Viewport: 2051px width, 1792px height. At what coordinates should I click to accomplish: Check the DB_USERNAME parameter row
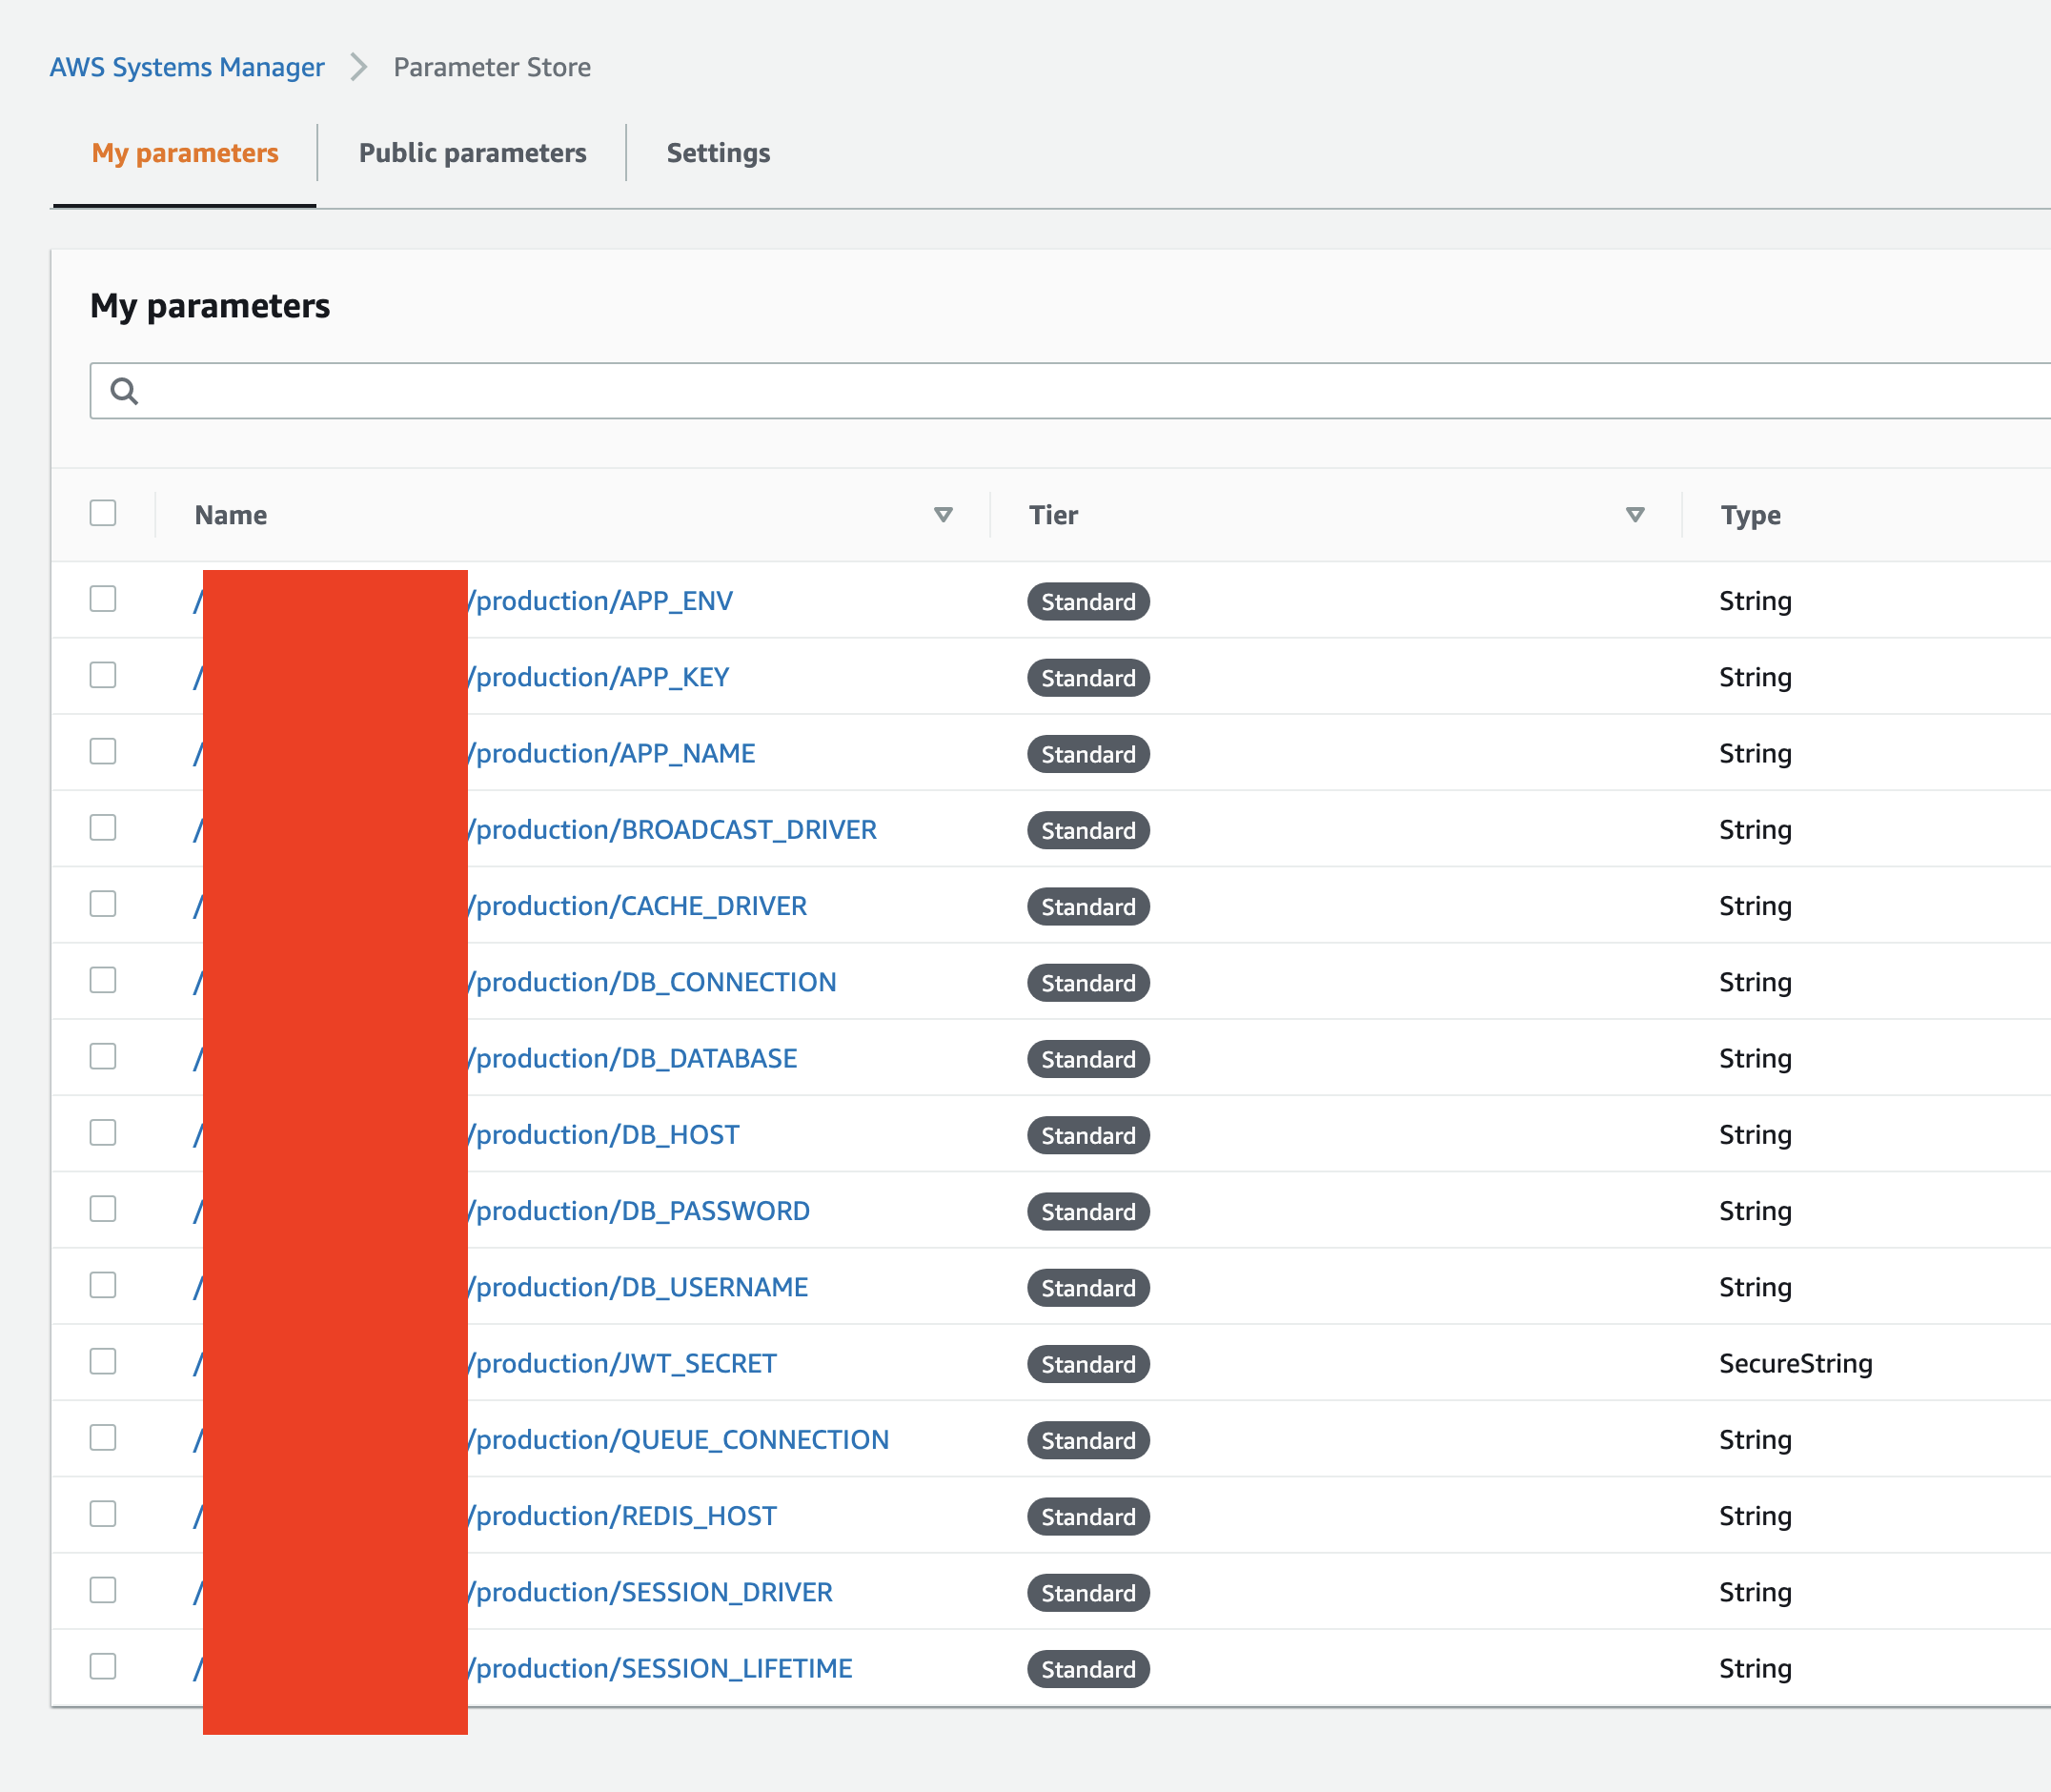pos(103,1285)
